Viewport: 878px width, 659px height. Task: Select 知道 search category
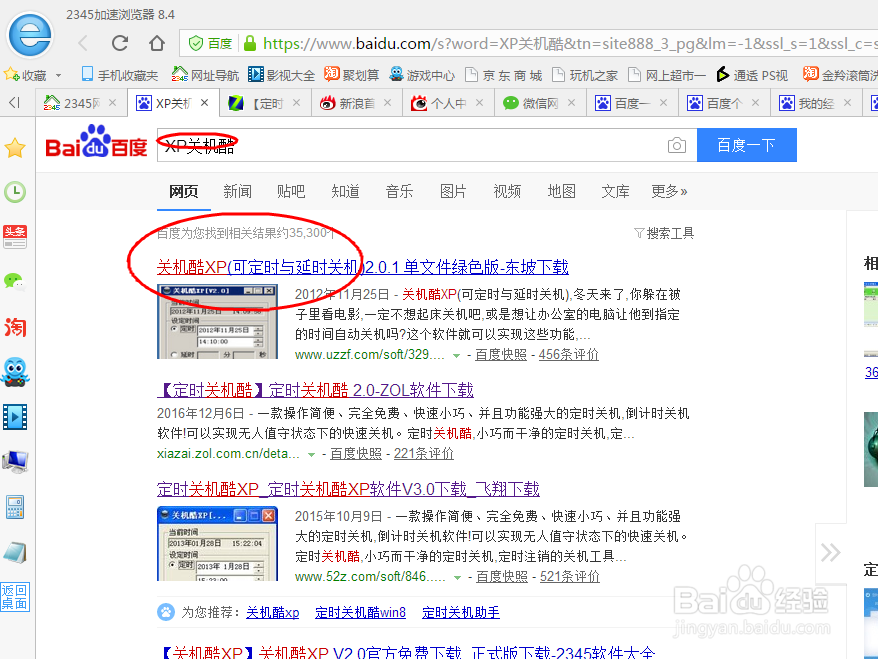345,191
